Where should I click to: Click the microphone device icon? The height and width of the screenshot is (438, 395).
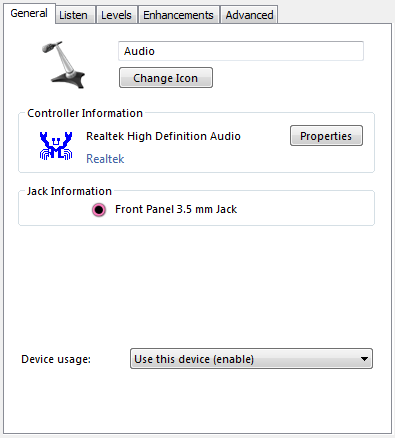point(64,65)
